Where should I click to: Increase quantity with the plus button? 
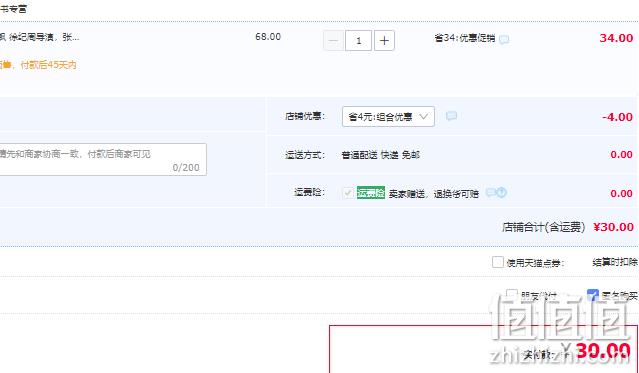(x=384, y=40)
